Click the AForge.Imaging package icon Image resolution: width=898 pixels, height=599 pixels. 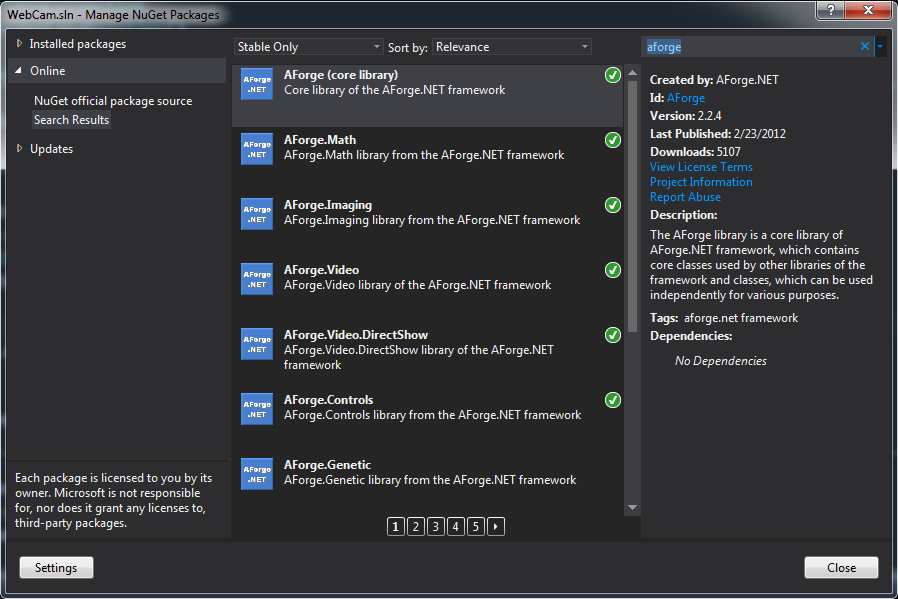tap(257, 214)
